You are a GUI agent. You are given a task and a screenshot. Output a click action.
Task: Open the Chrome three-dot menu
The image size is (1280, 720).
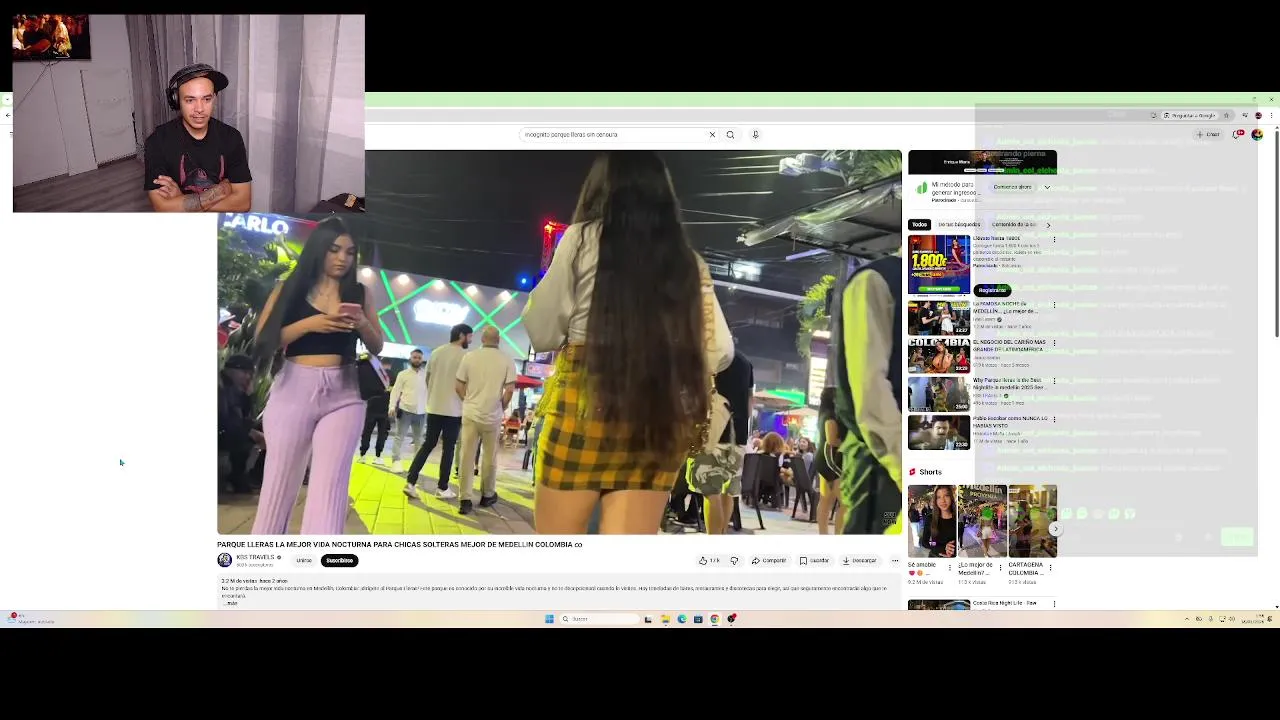(1270, 115)
